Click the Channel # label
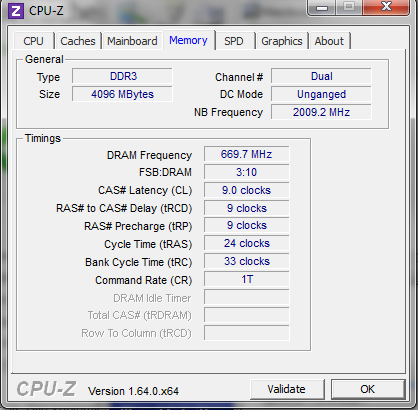 [x=239, y=77]
